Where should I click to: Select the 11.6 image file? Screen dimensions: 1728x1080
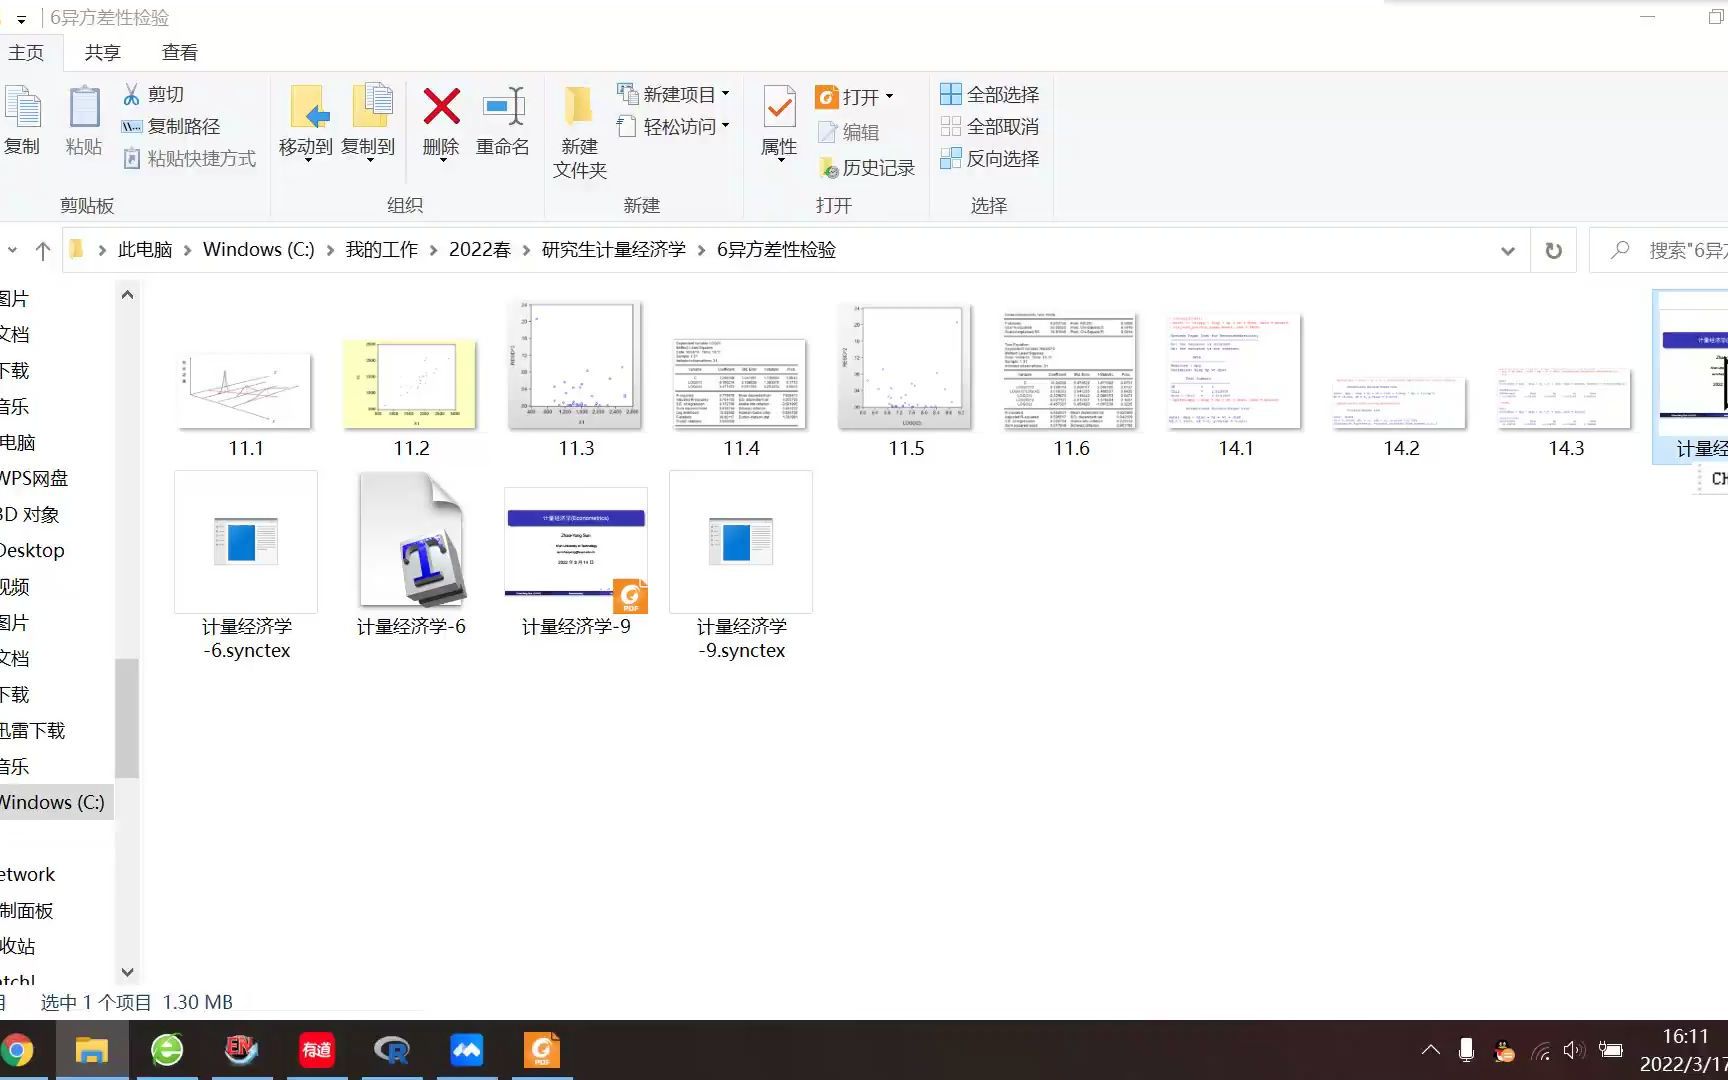[1071, 370]
